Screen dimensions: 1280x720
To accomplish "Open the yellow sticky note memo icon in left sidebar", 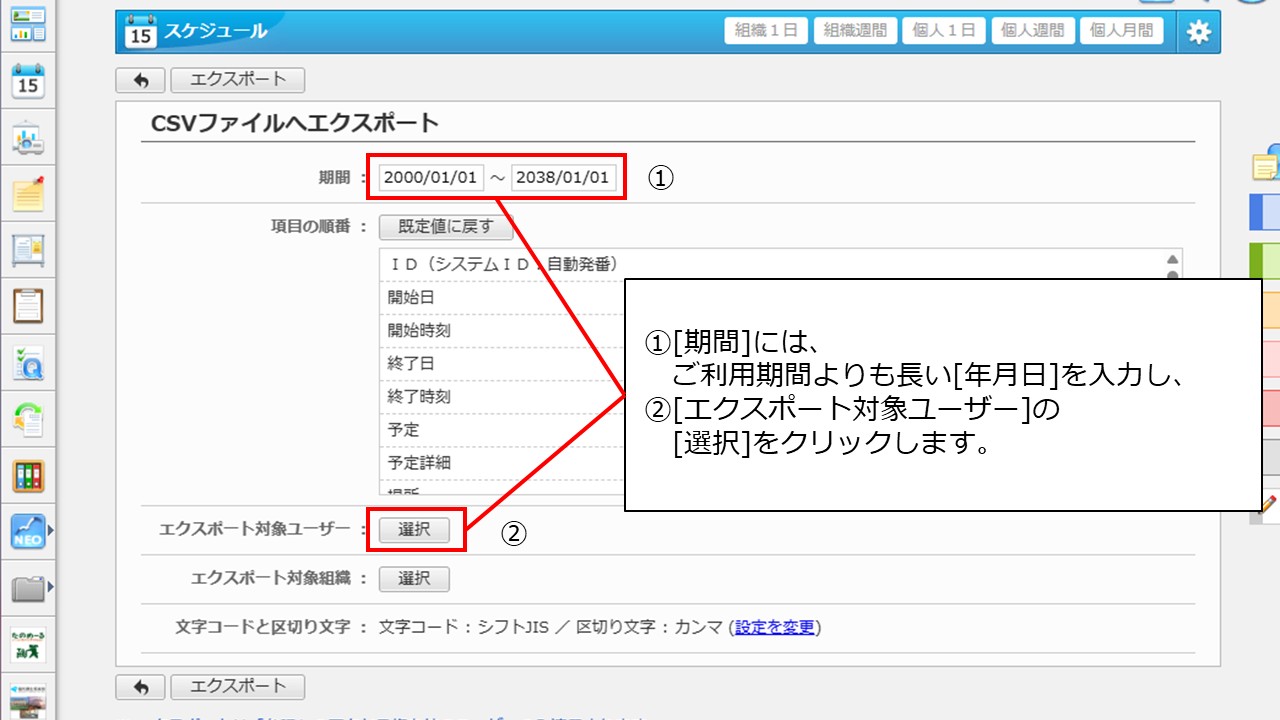I will pyautogui.click(x=28, y=194).
